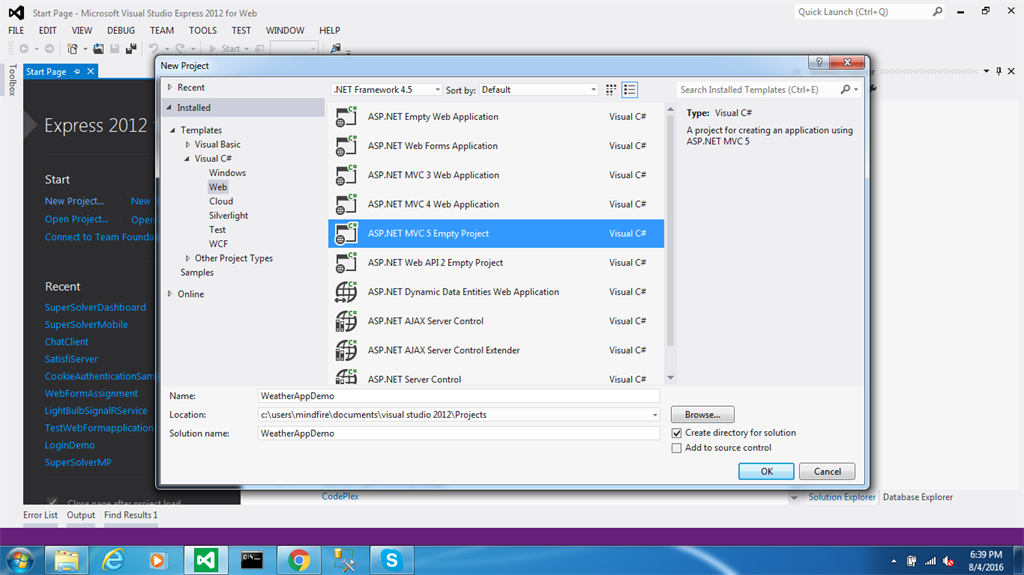Screen dimensions: 1024x575
Task: Click the OK button
Action: (x=766, y=471)
